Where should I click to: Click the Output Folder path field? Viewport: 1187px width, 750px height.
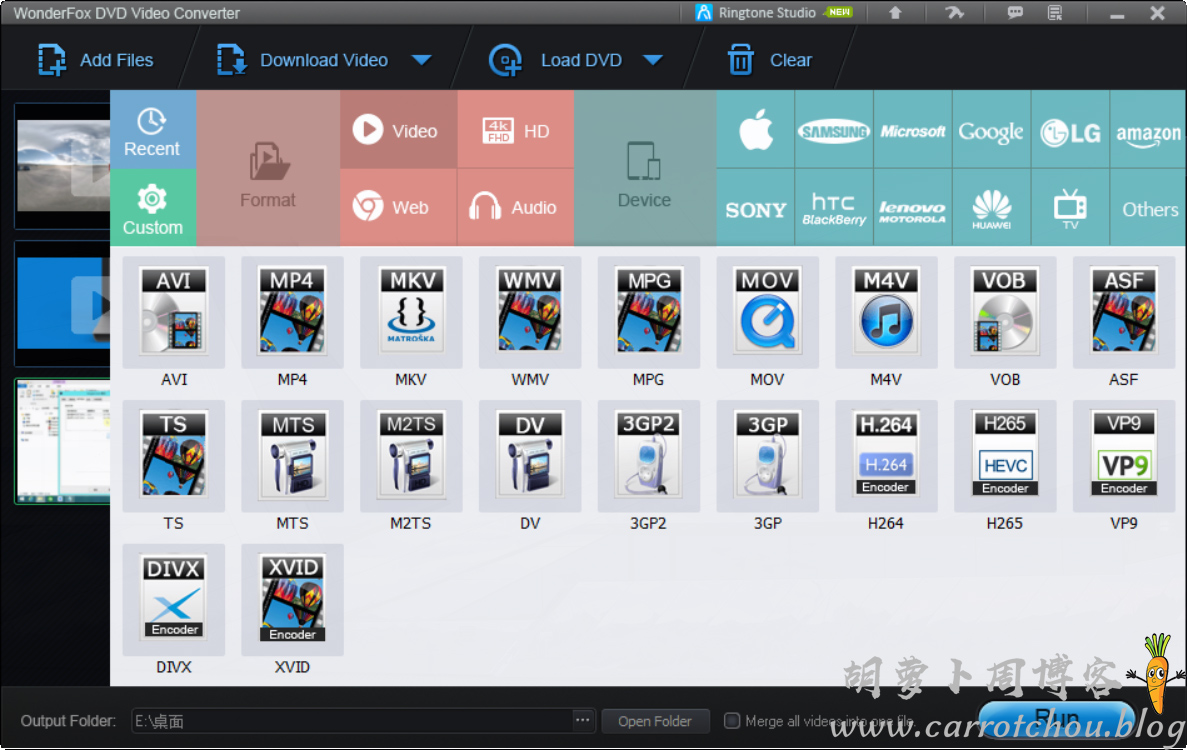pyautogui.click(x=352, y=721)
